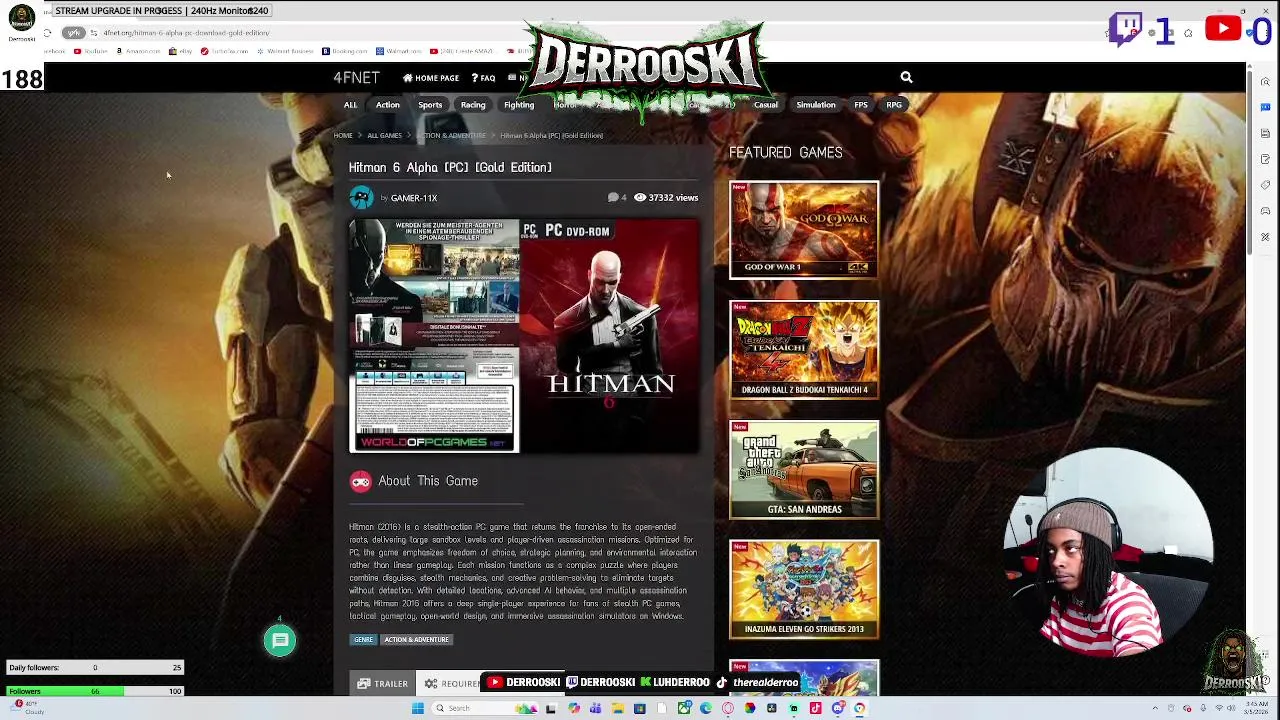1280x720 pixels.
Task: Open Inazuma Eleven Go Strikers 2013 card
Action: click(x=804, y=589)
